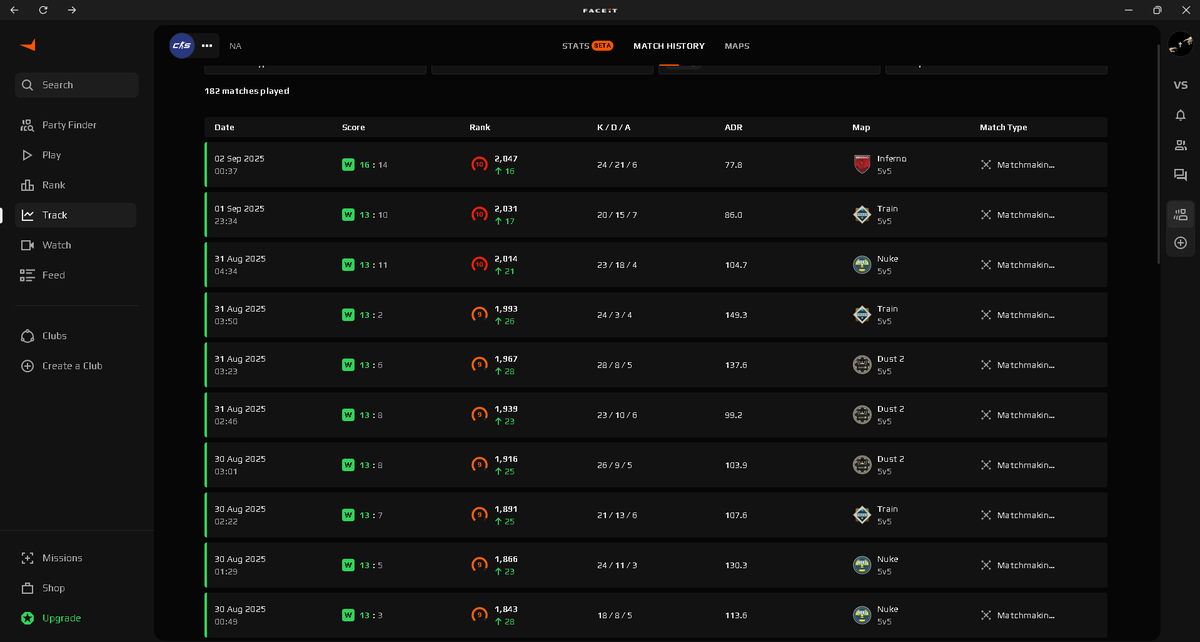Click win badge for 13:10 score
The width and height of the screenshot is (1200, 642).
point(348,214)
